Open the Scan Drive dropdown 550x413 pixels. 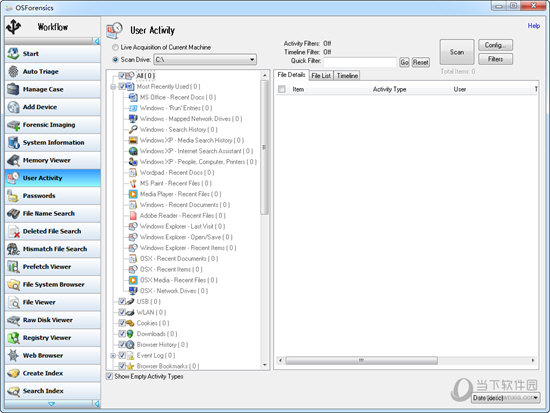point(252,60)
